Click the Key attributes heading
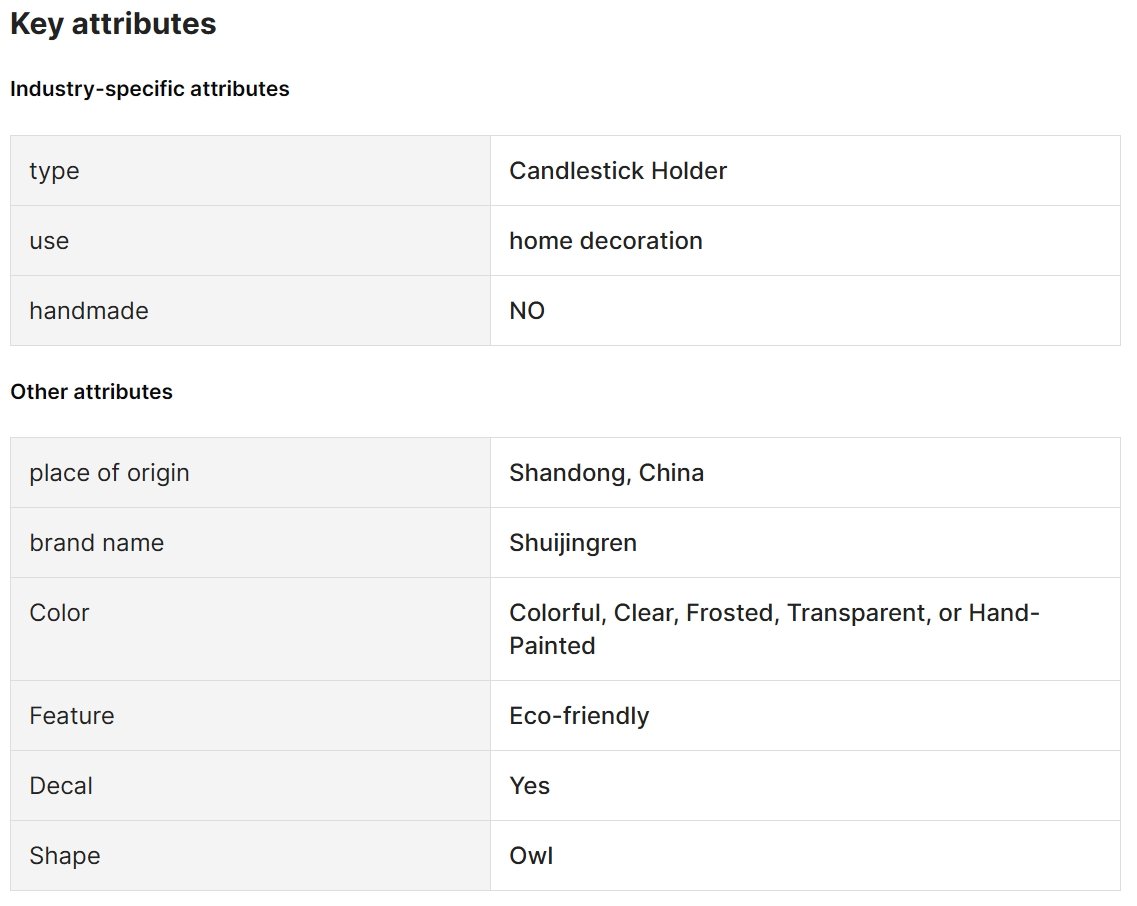The image size is (1137, 906). pyautogui.click(x=113, y=24)
